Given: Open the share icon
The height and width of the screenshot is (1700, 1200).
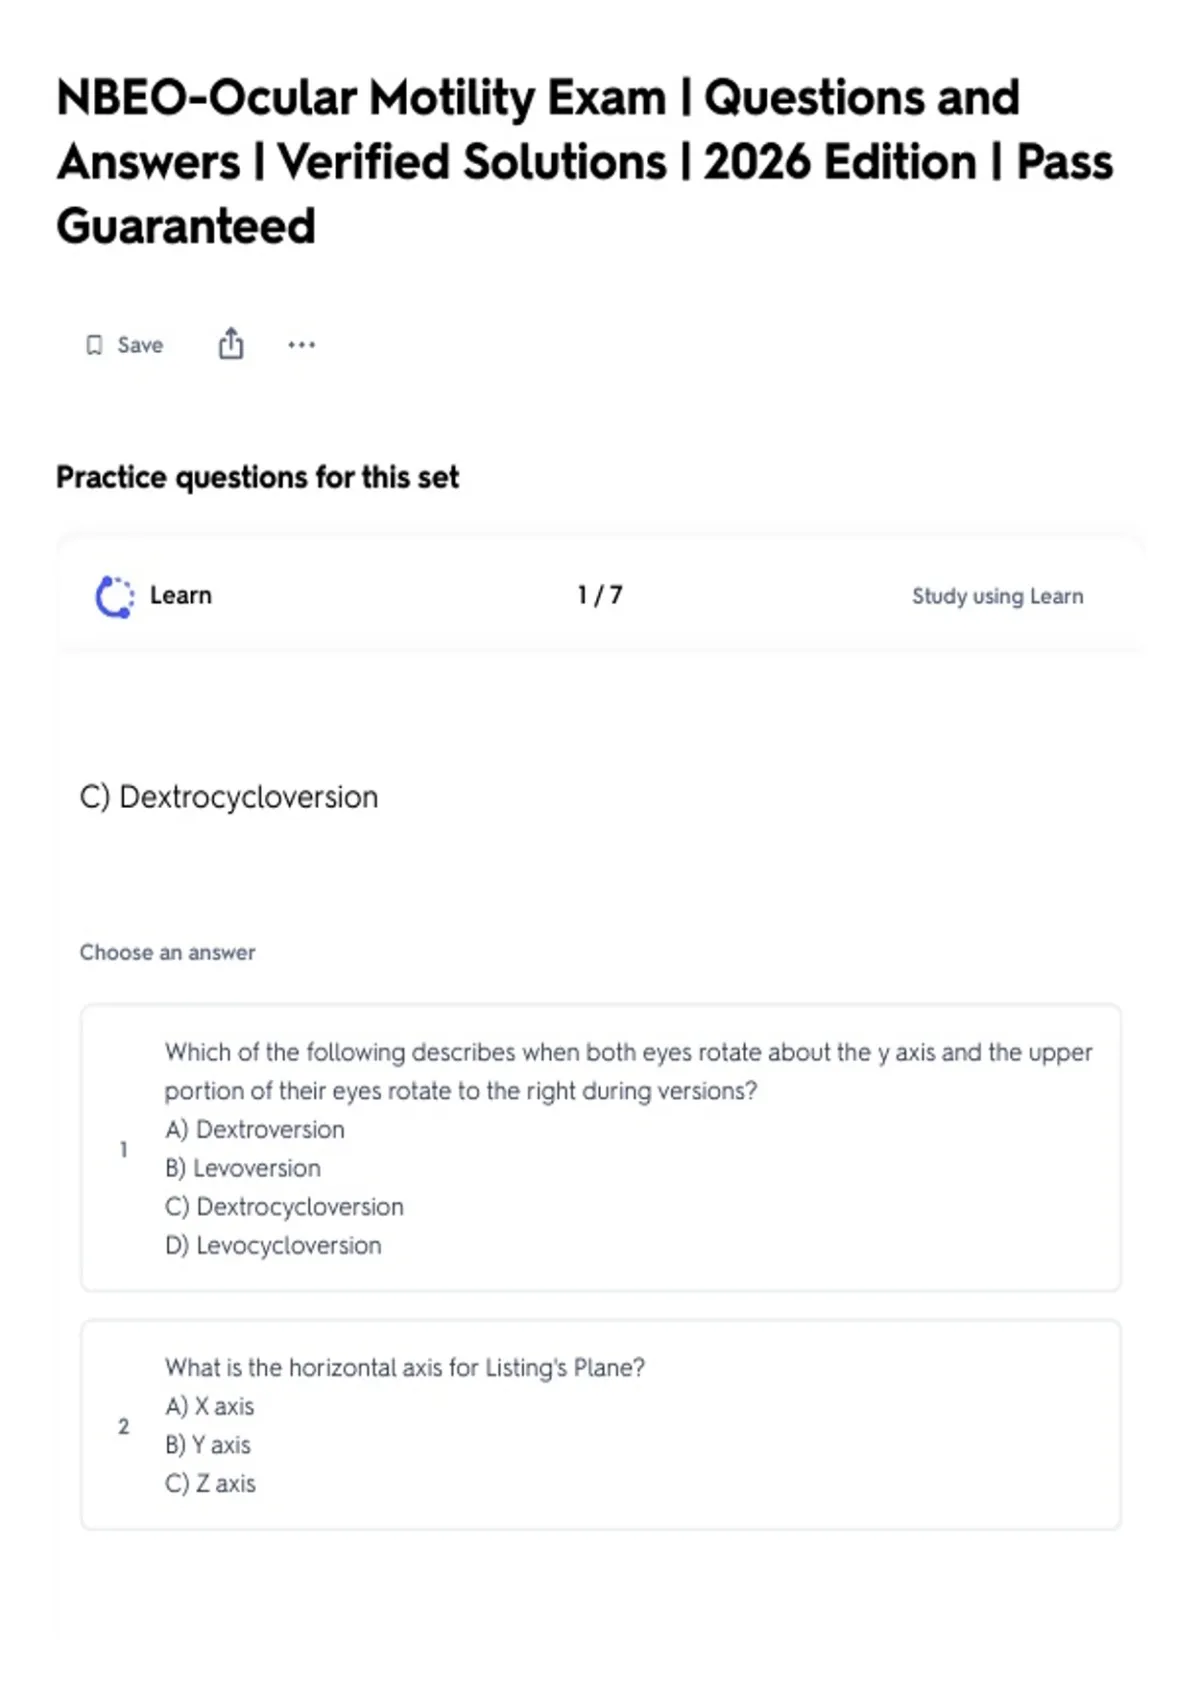Looking at the screenshot, I should [x=231, y=343].
